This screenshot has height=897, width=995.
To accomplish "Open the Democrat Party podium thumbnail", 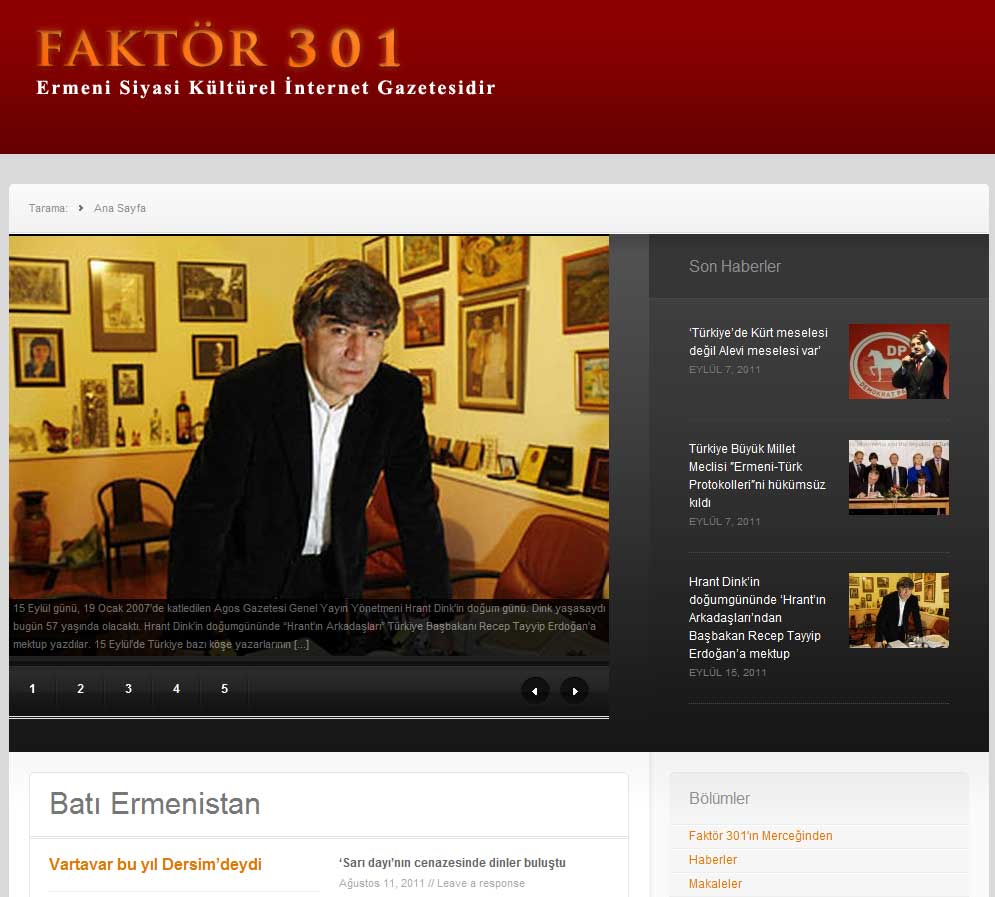I will click(x=898, y=361).
